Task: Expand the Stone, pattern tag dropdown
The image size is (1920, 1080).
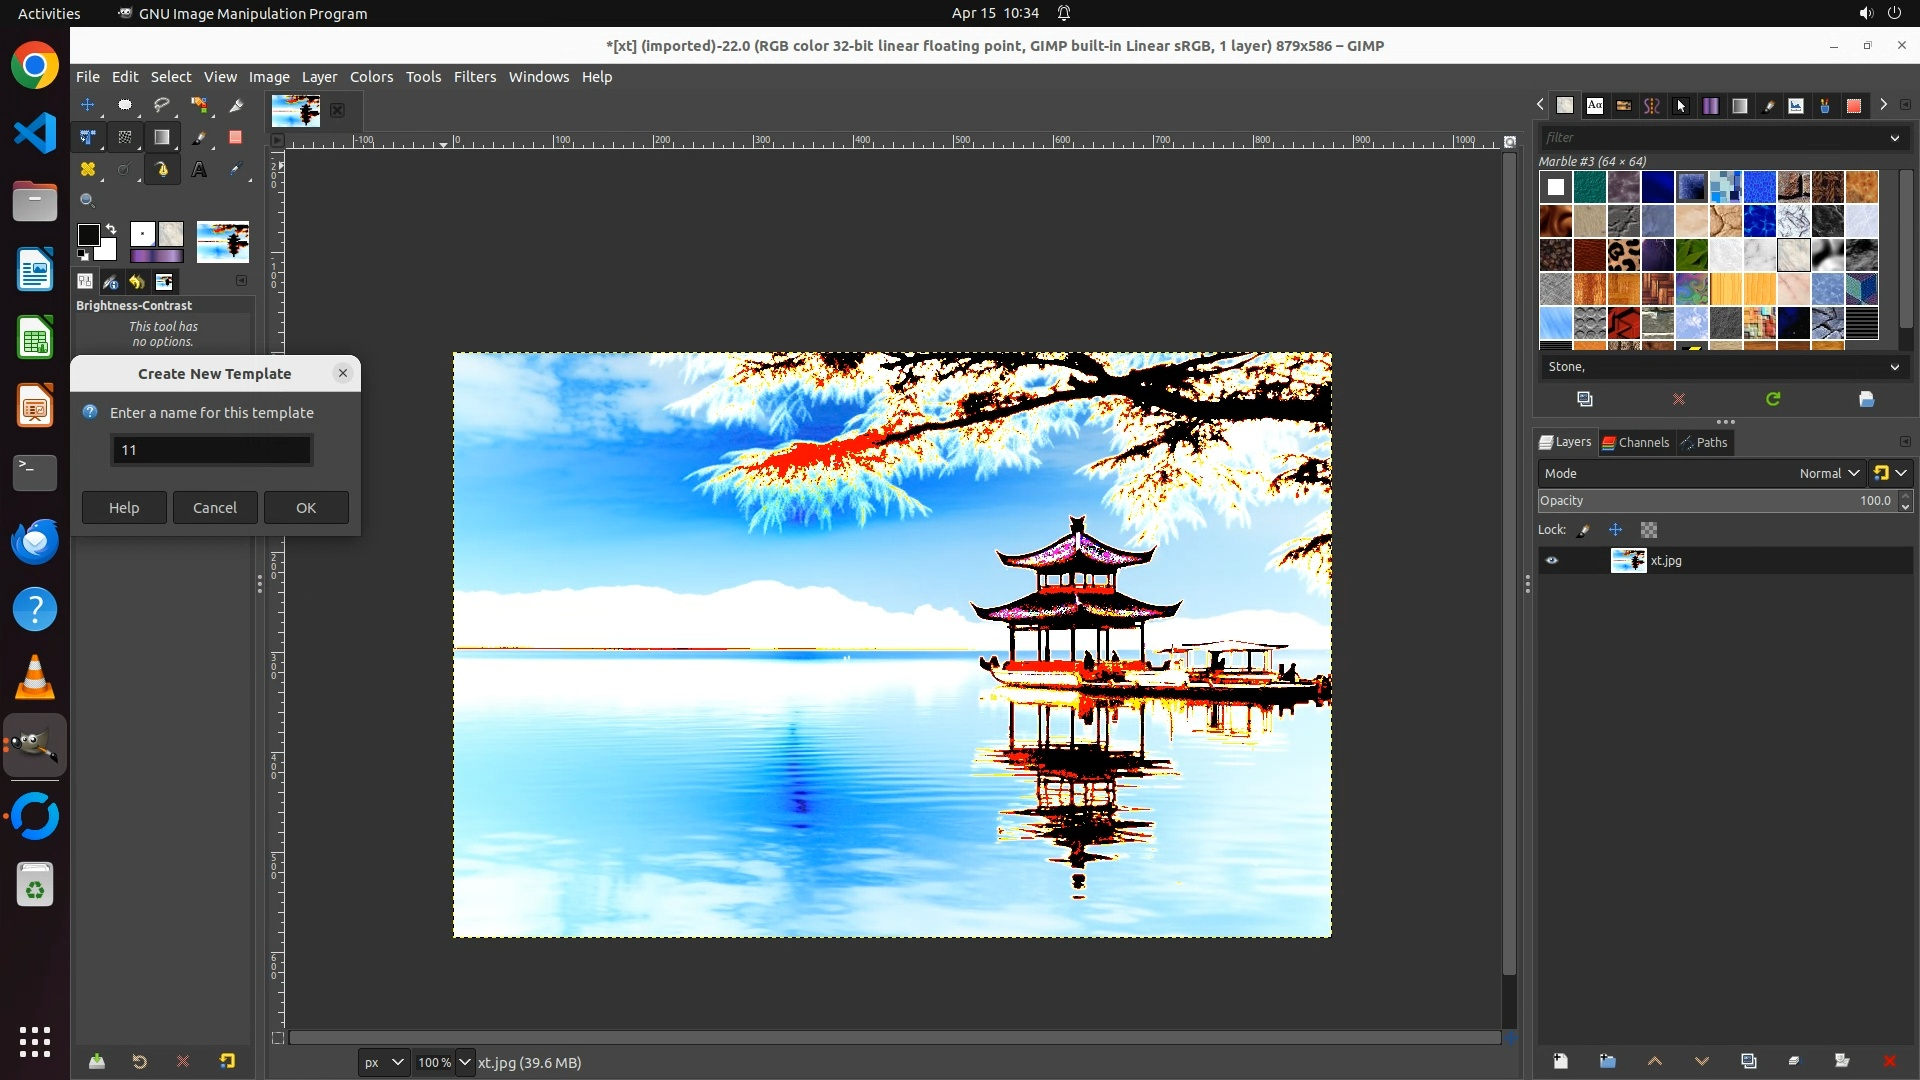Action: click(1894, 367)
